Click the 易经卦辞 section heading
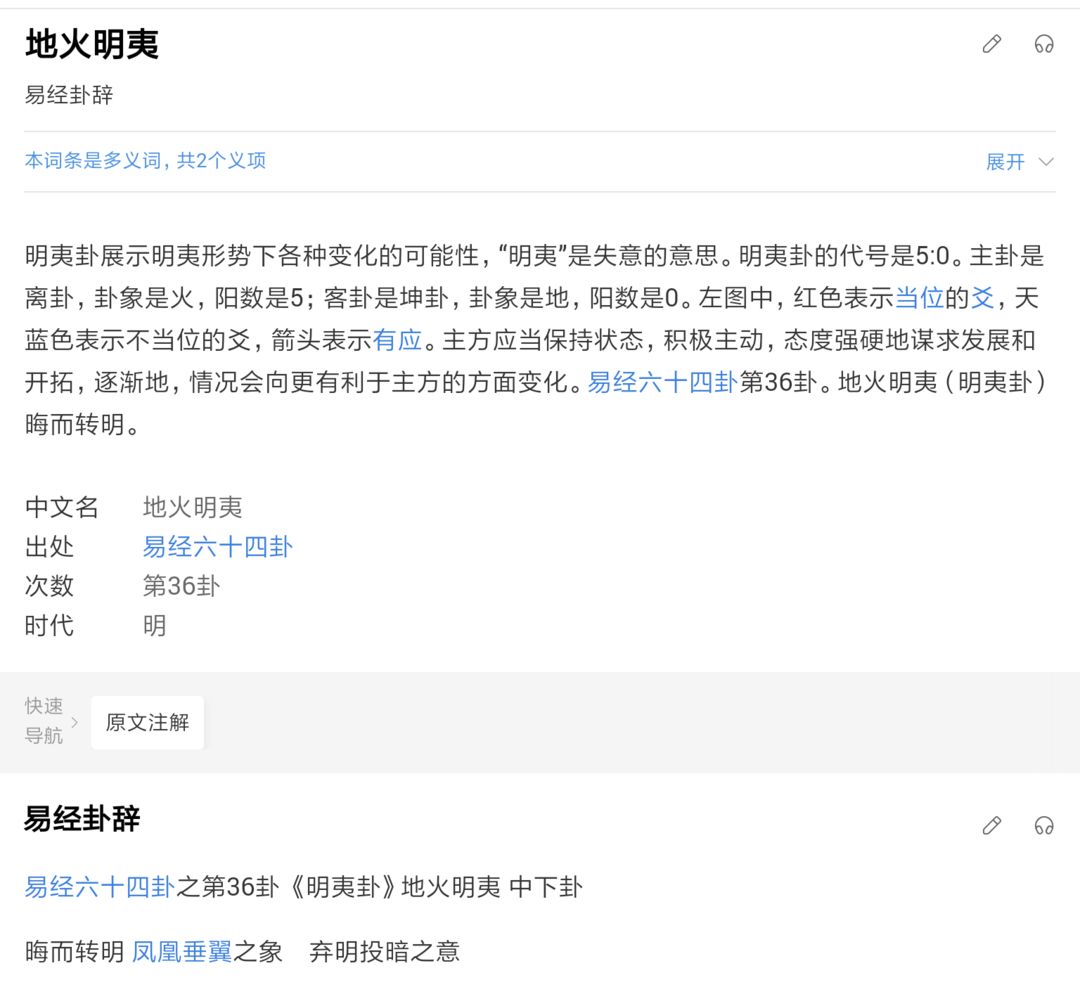Viewport: 1080px width, 987px height. pos(82,819)
